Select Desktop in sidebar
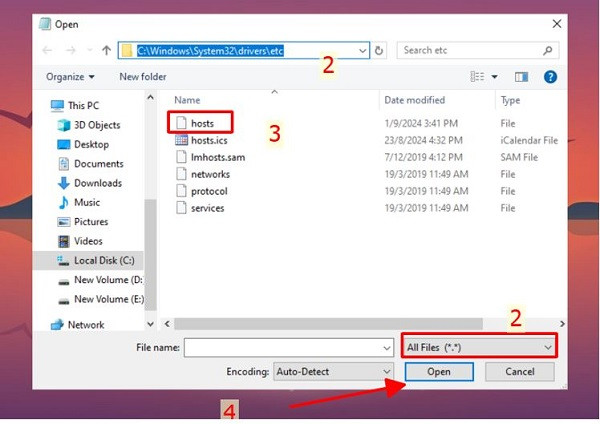Screen dimensions: 600x424 (83, 144)
